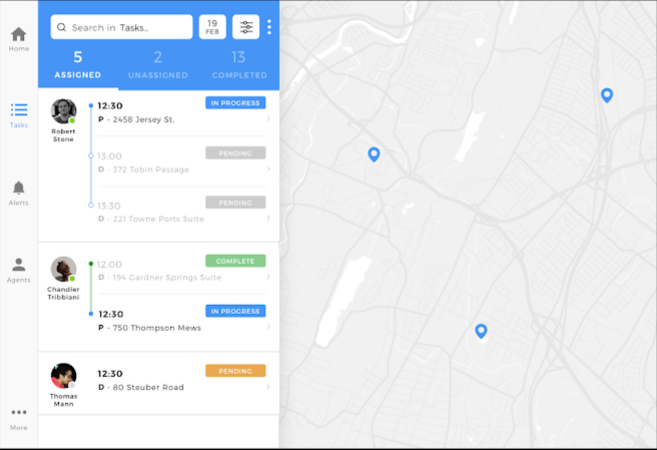Viewport: 657px width, 450px height.
Task: Click Pending badge for Tobin Passage
Action: (235, 153)
